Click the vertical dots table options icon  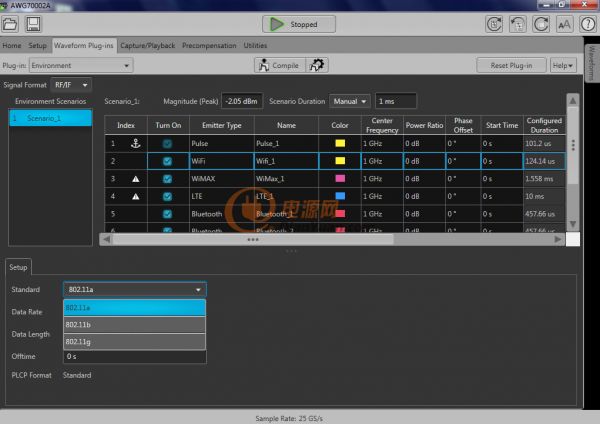tap(573, 145)
